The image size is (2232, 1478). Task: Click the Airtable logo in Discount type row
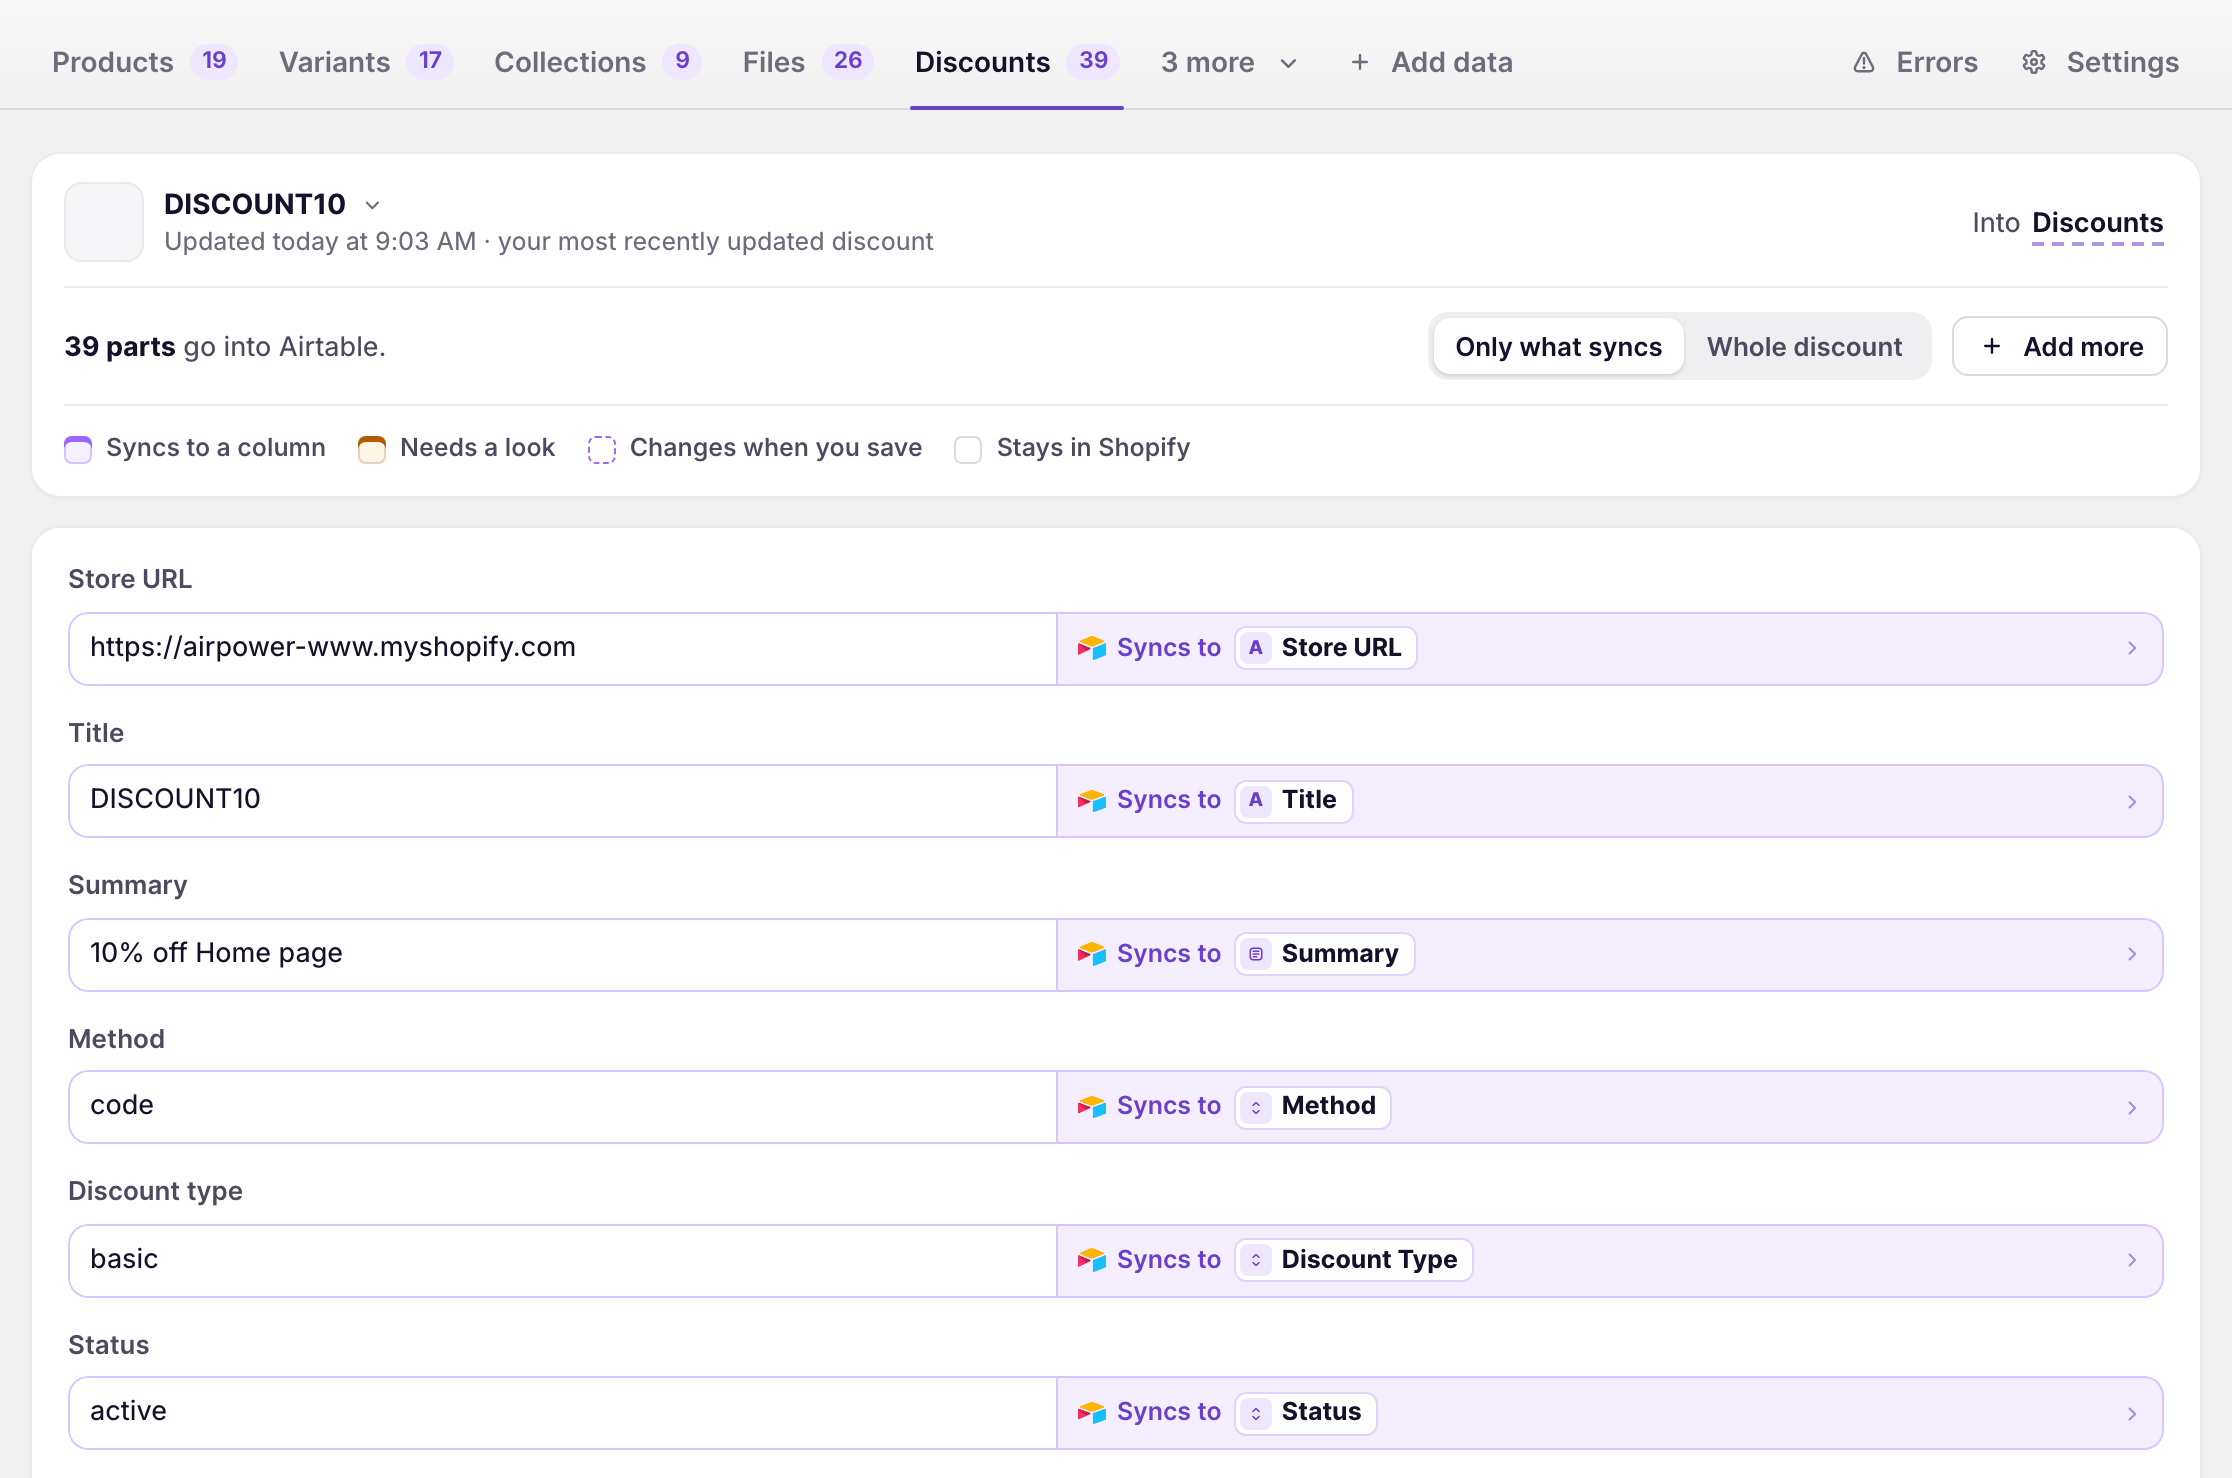pyautogui.click(x=1091, y=1260)
